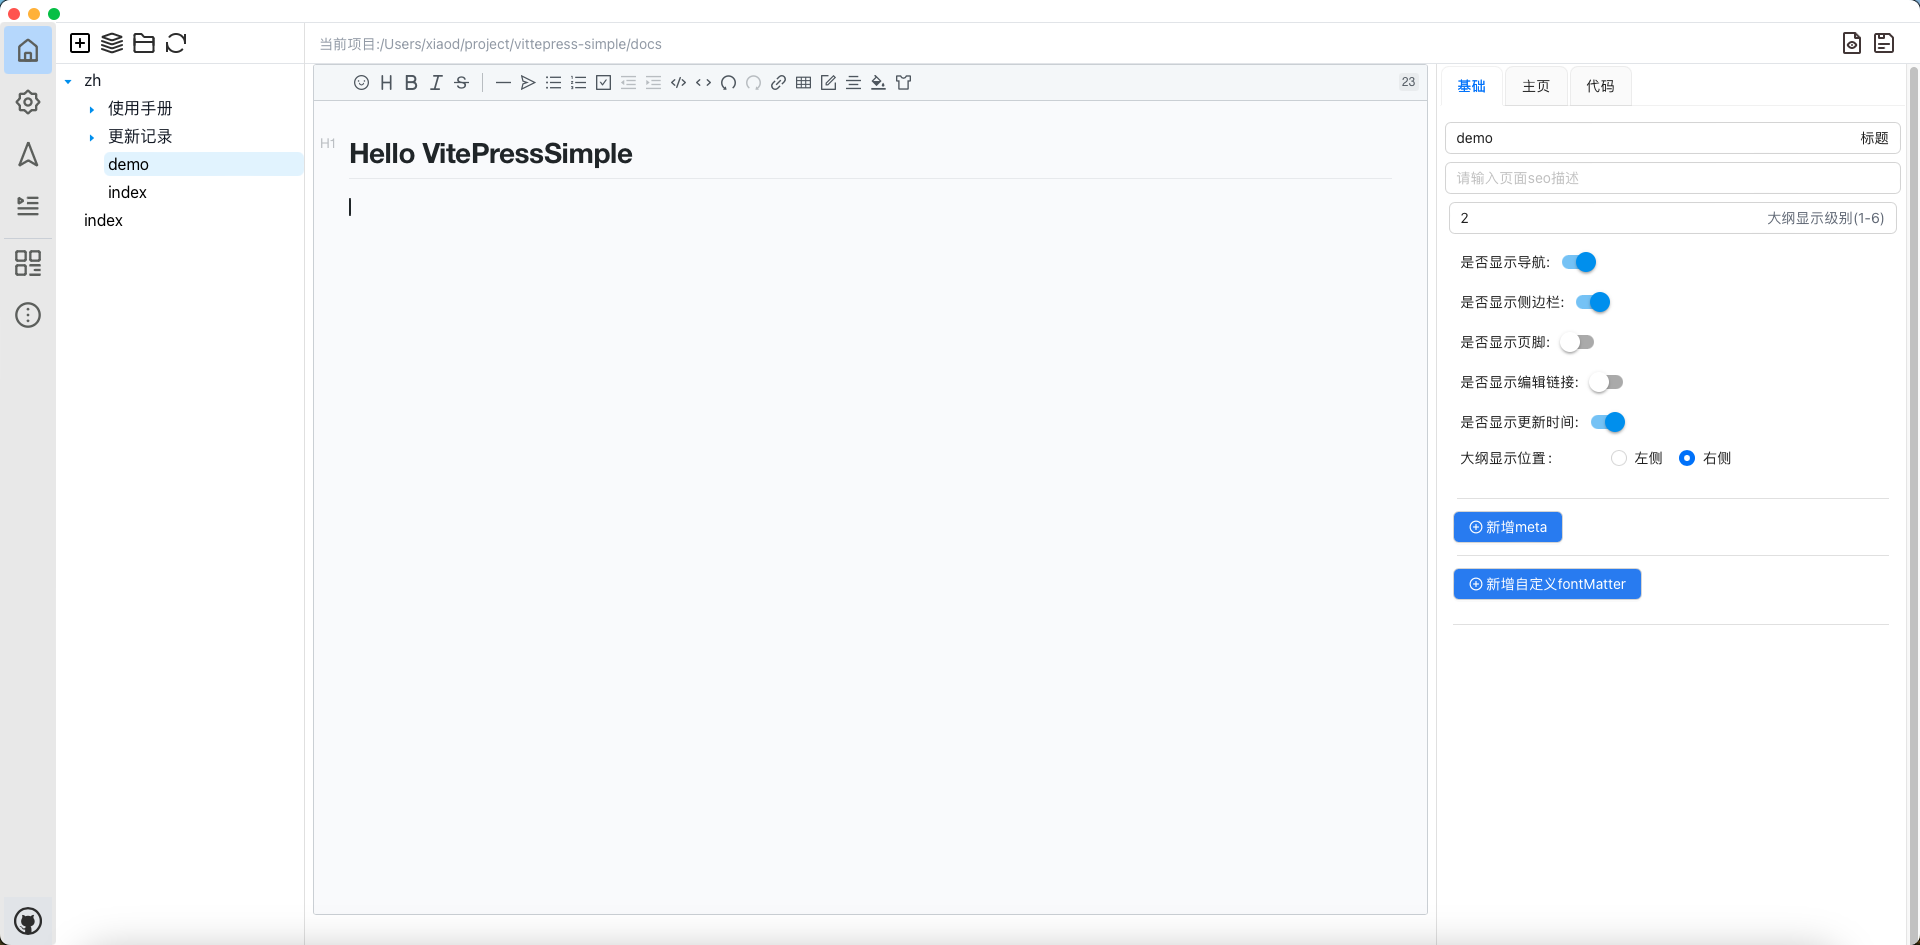Open the grid widgets sidebar icon

click(28, 263)
